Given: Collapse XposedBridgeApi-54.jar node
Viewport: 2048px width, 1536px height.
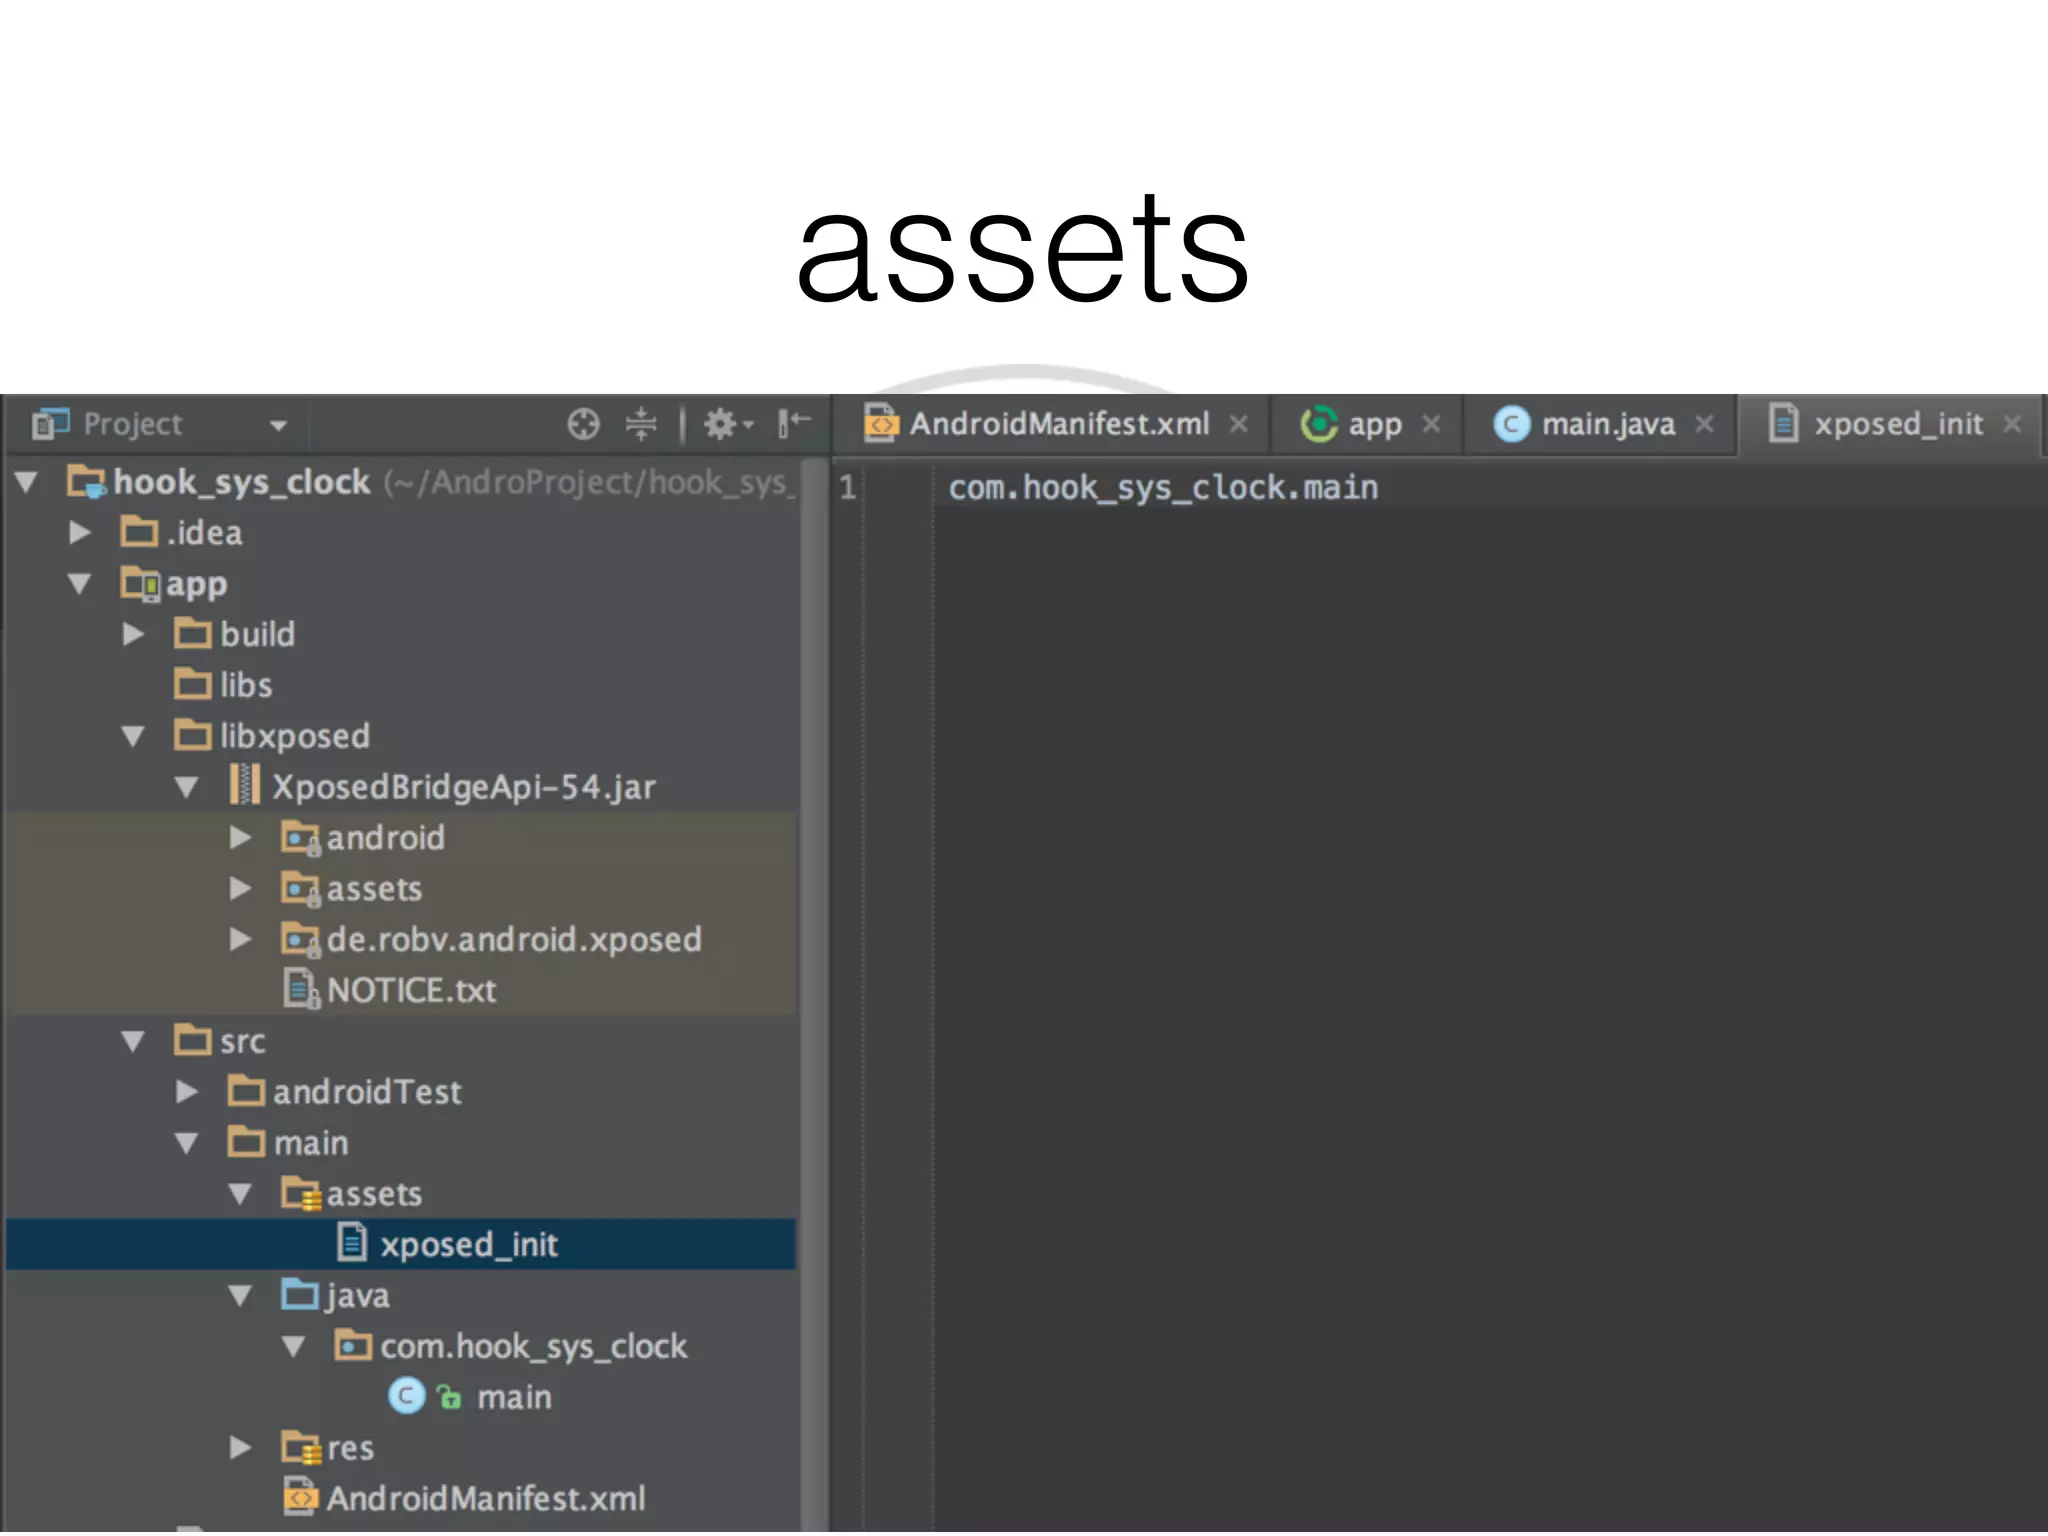Looking at the screenshot, I should (x=186, y=788).
